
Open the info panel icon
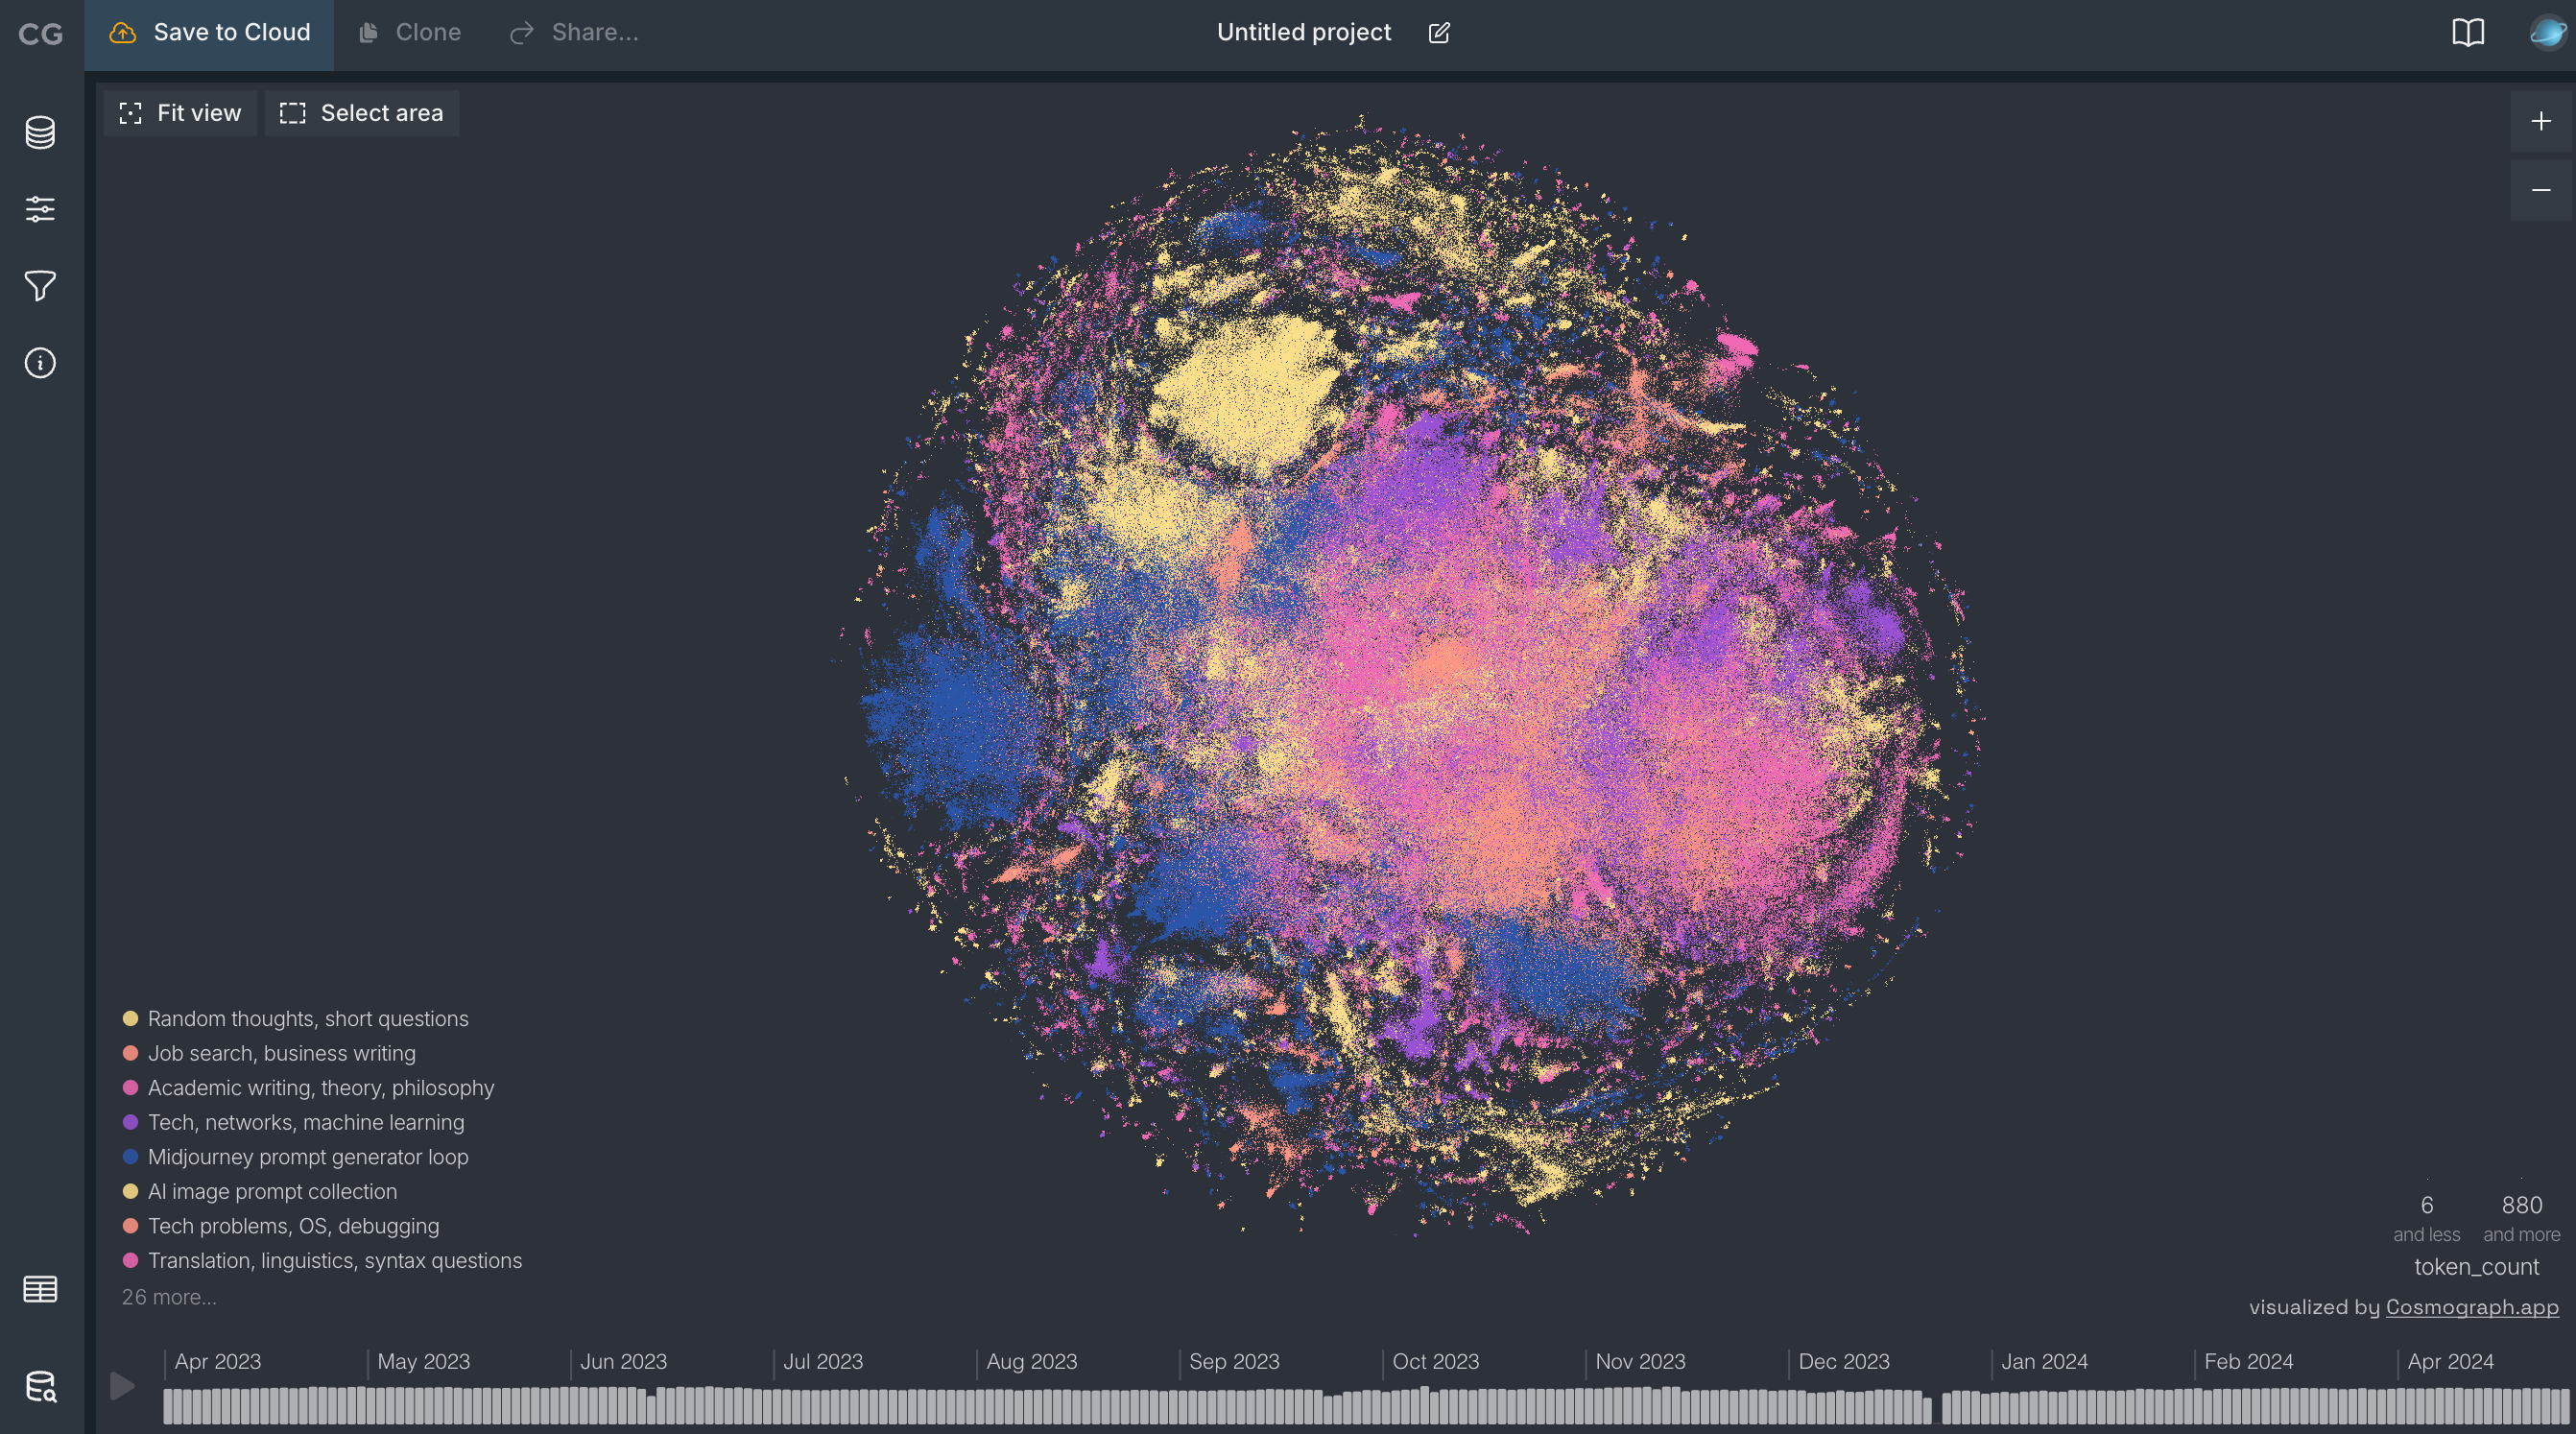click(x=40, y=363)
